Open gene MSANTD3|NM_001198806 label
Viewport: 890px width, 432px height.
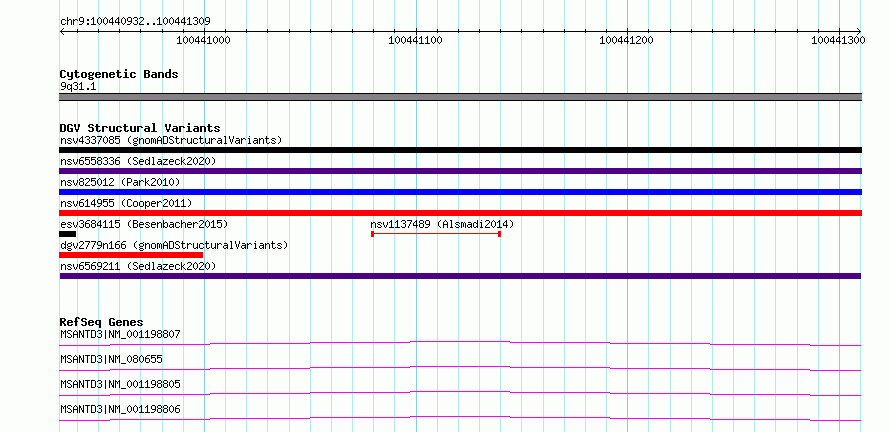pos(120,409)
